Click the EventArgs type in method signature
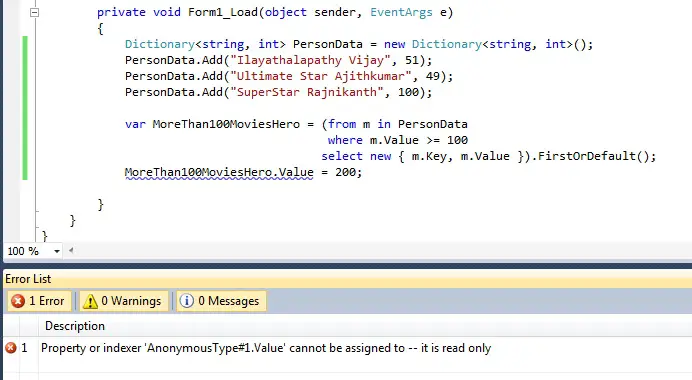 [x=401, y=12]
